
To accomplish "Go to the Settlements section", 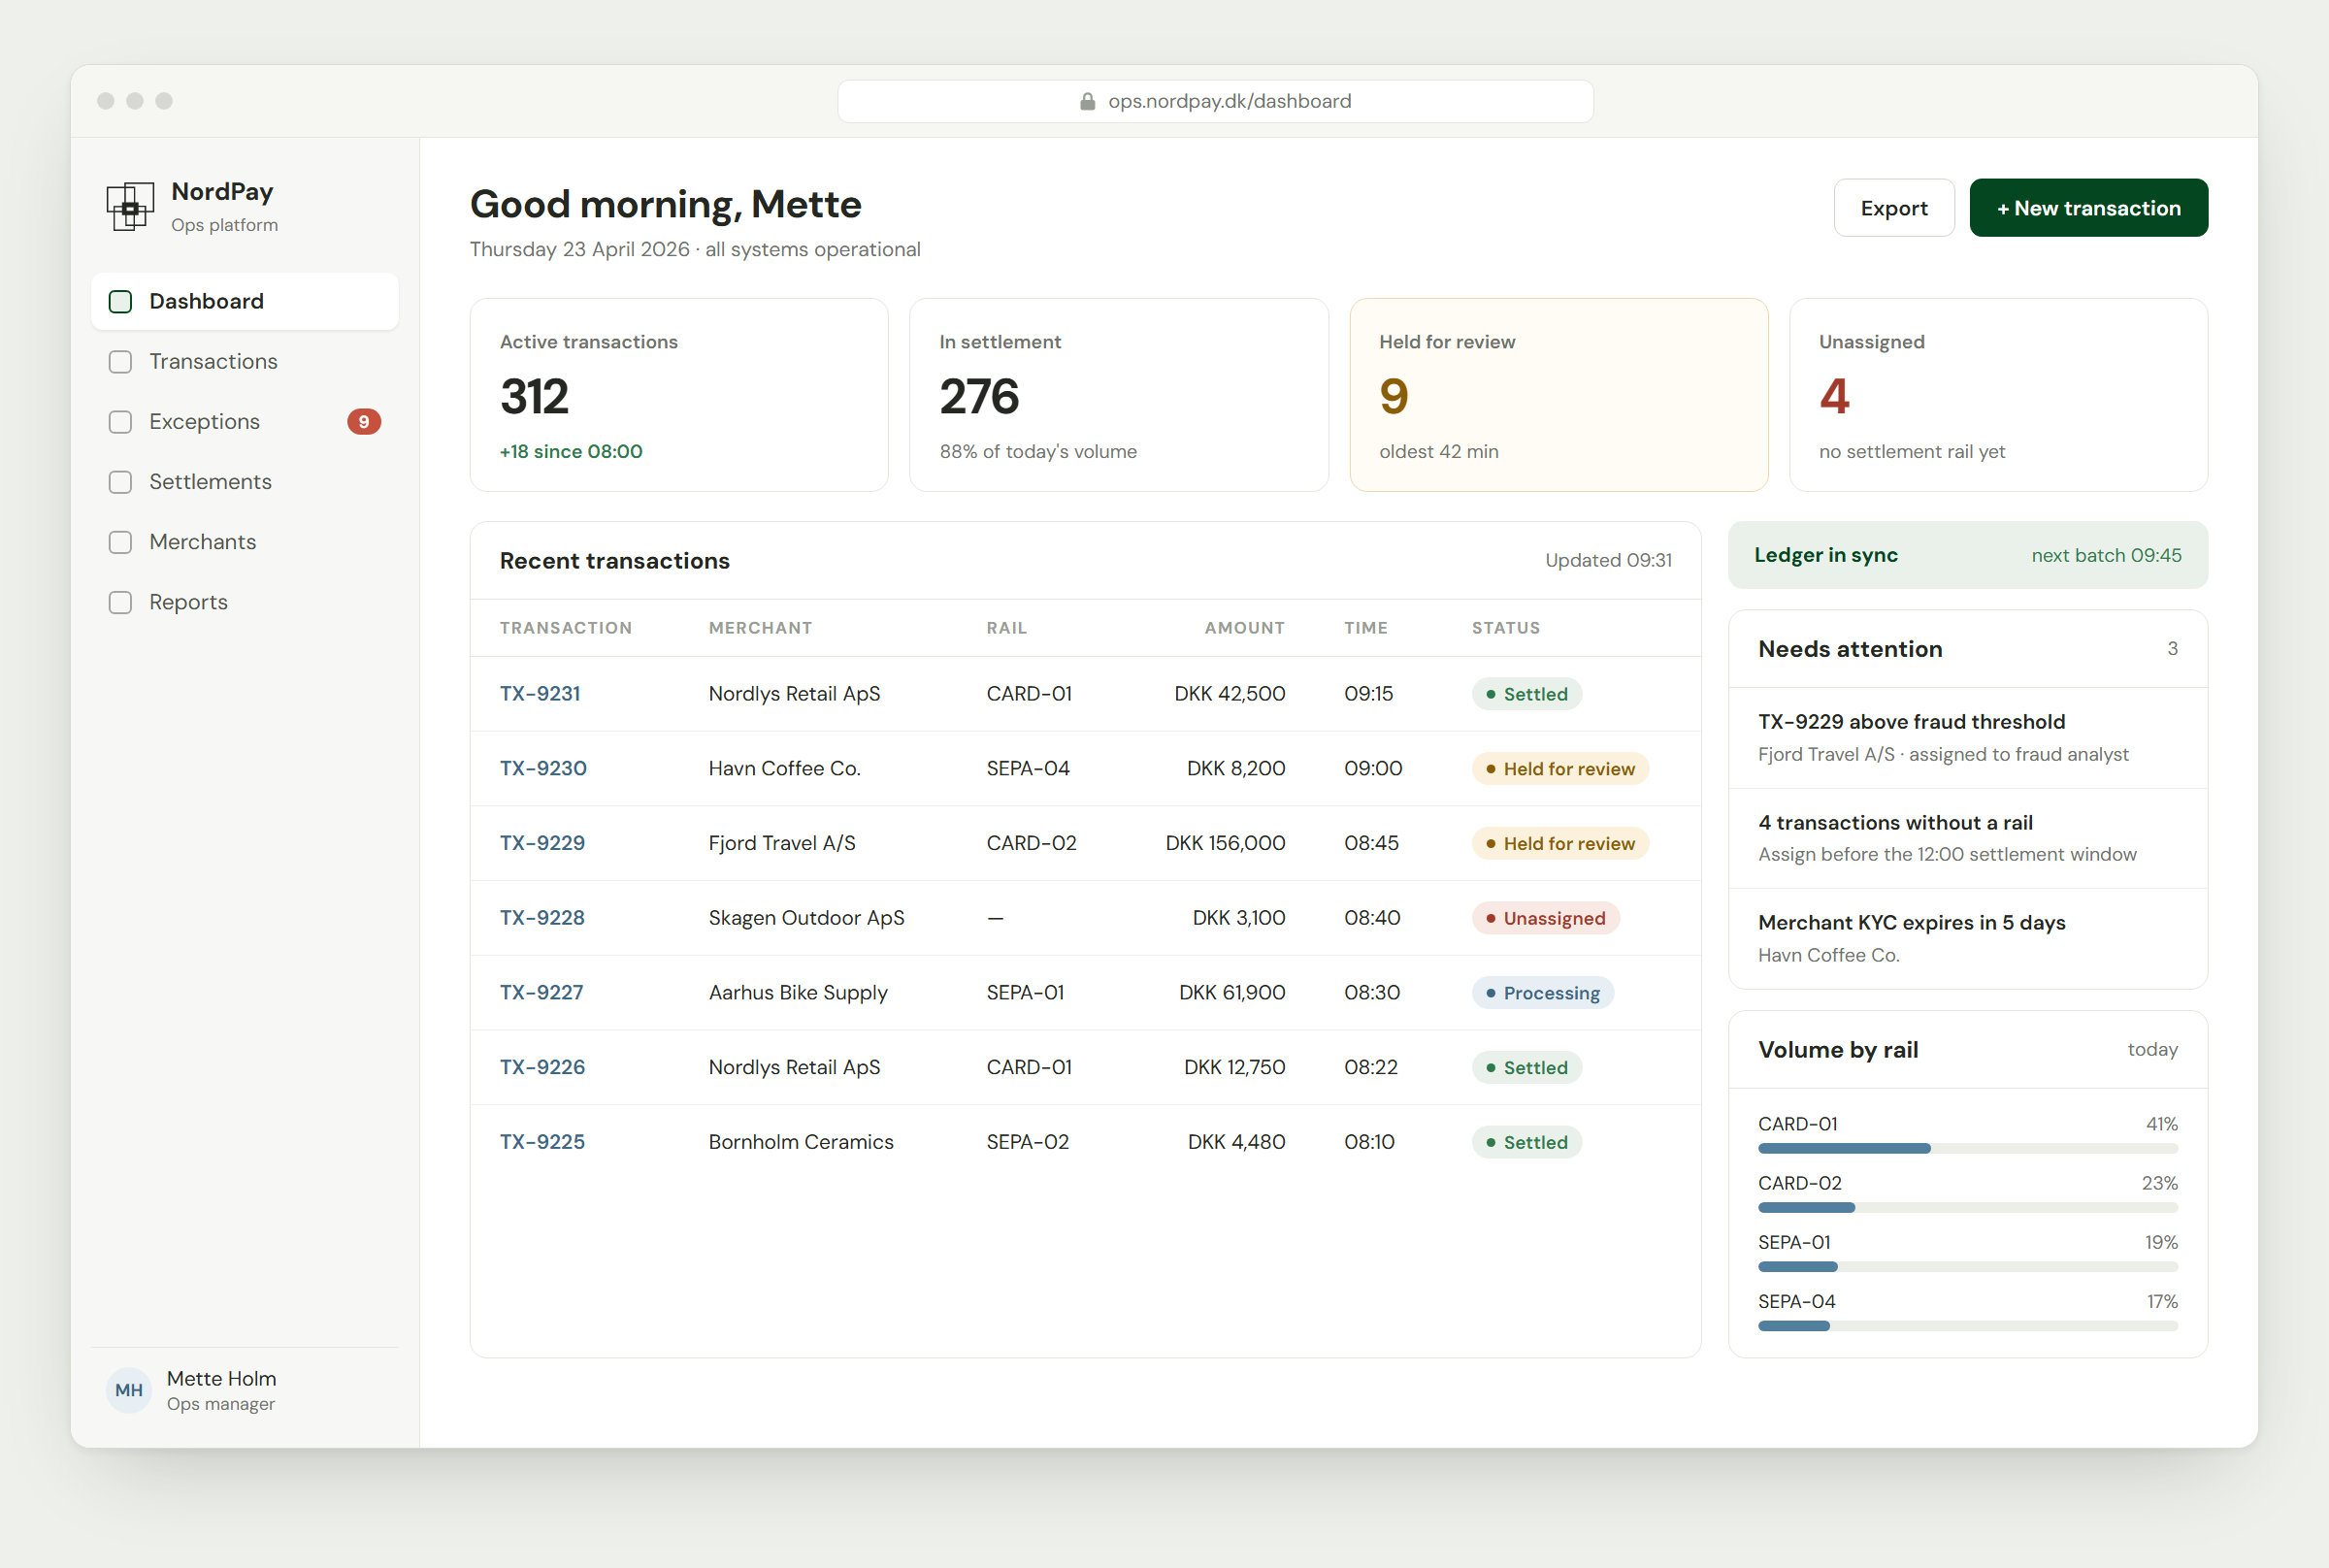I will (x=245, y=481).
